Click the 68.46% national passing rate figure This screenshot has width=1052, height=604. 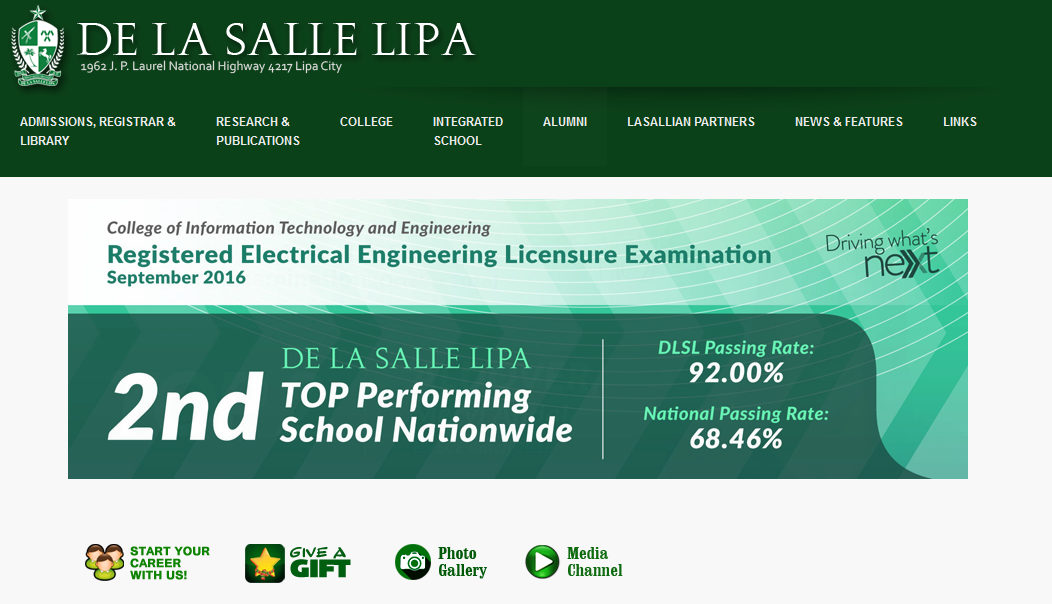click(x=736, y=439)
